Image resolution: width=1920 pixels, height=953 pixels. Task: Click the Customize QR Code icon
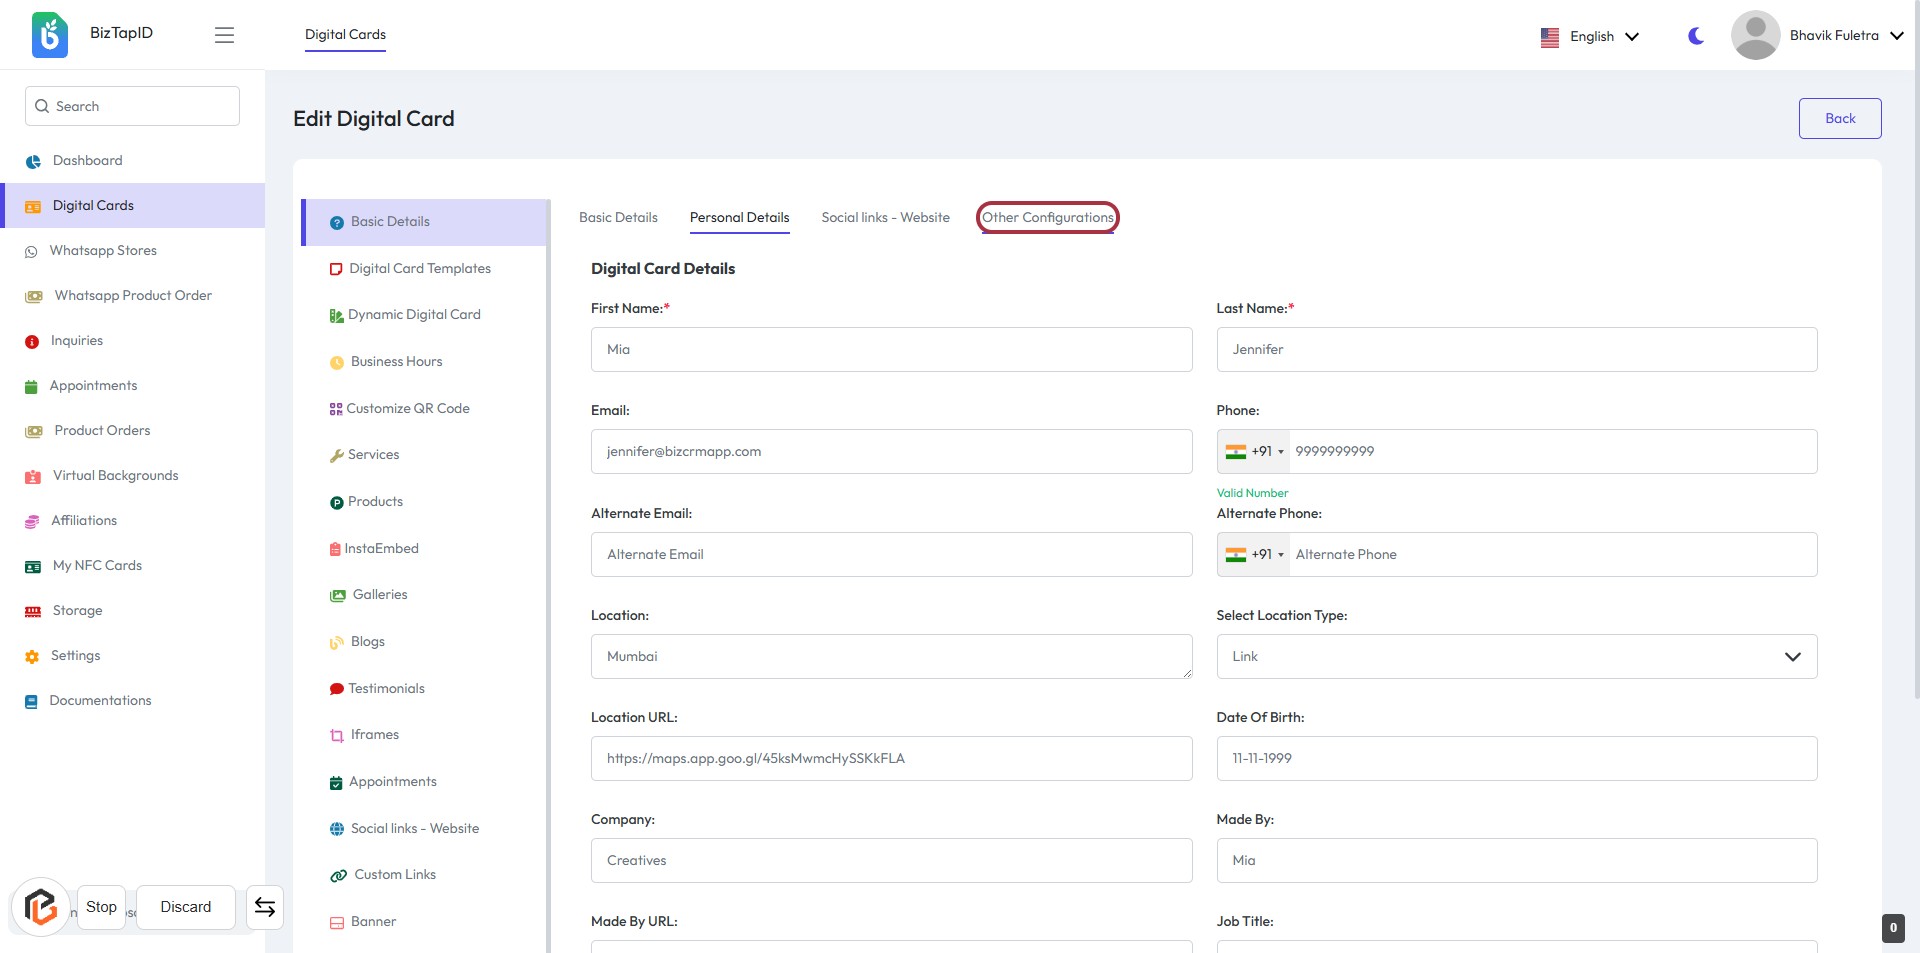(x=336, y=409)
